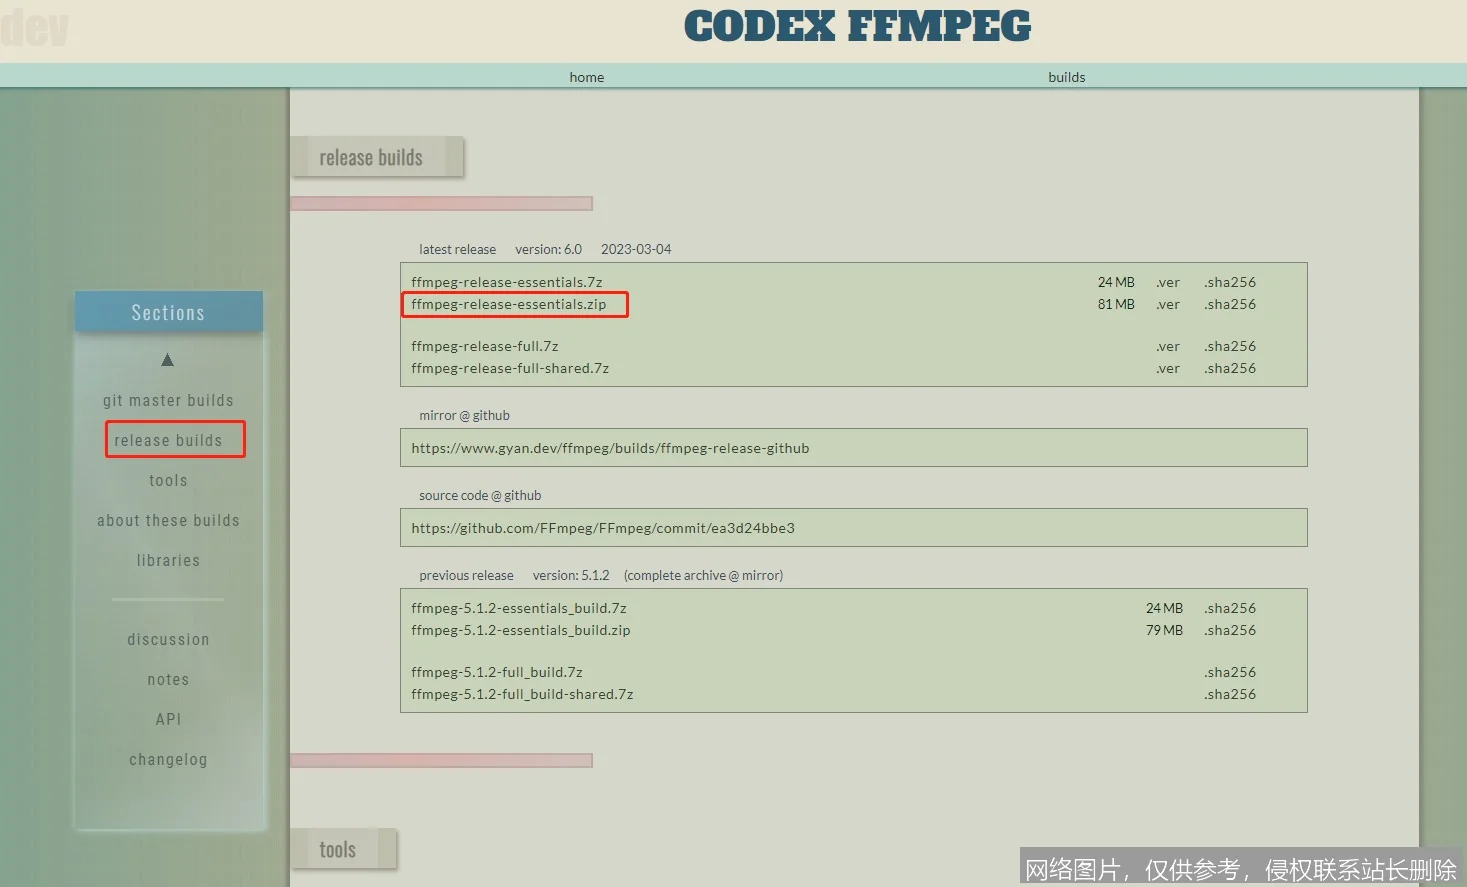Go to libraries section
The width and height of the screenshot is (1467, 887).
click(168, 560)
